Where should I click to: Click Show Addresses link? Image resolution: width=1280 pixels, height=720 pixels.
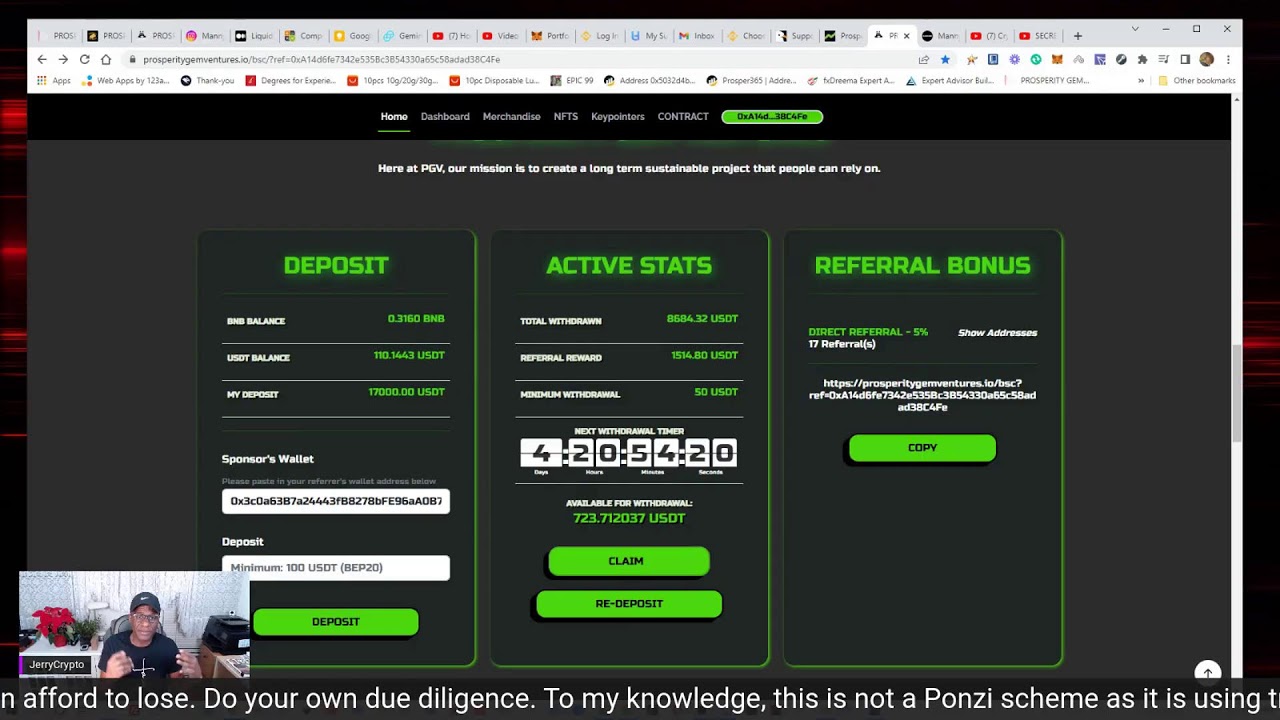(997, 333)
